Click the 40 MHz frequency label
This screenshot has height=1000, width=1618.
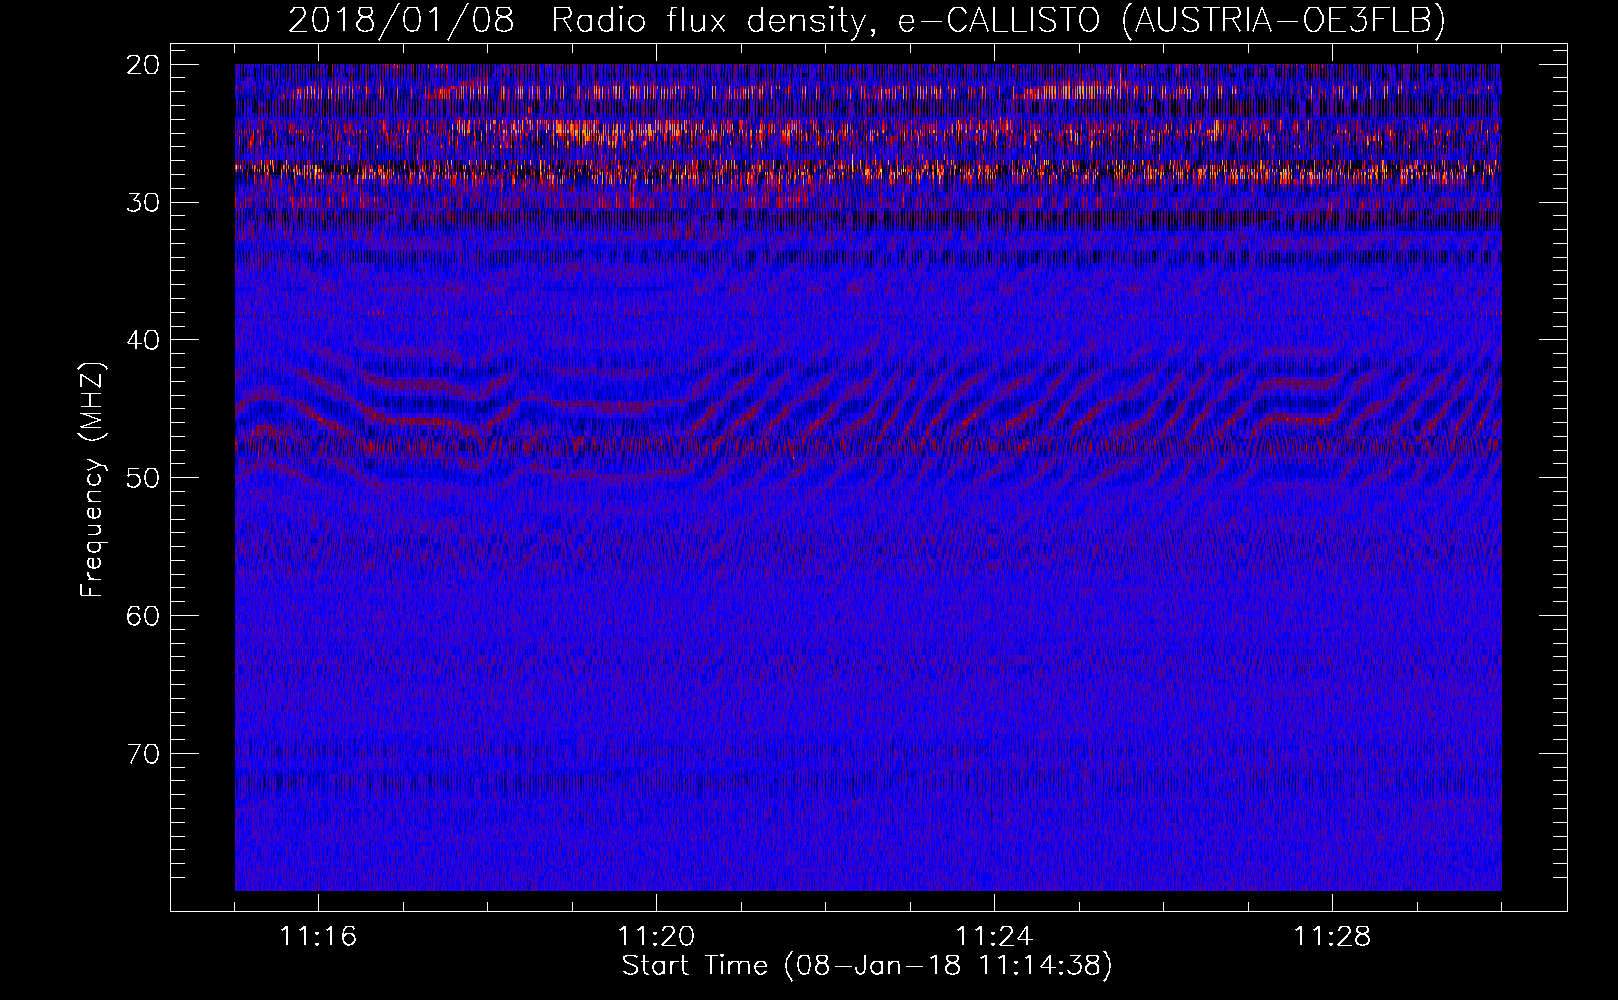[x=145, y=340]
